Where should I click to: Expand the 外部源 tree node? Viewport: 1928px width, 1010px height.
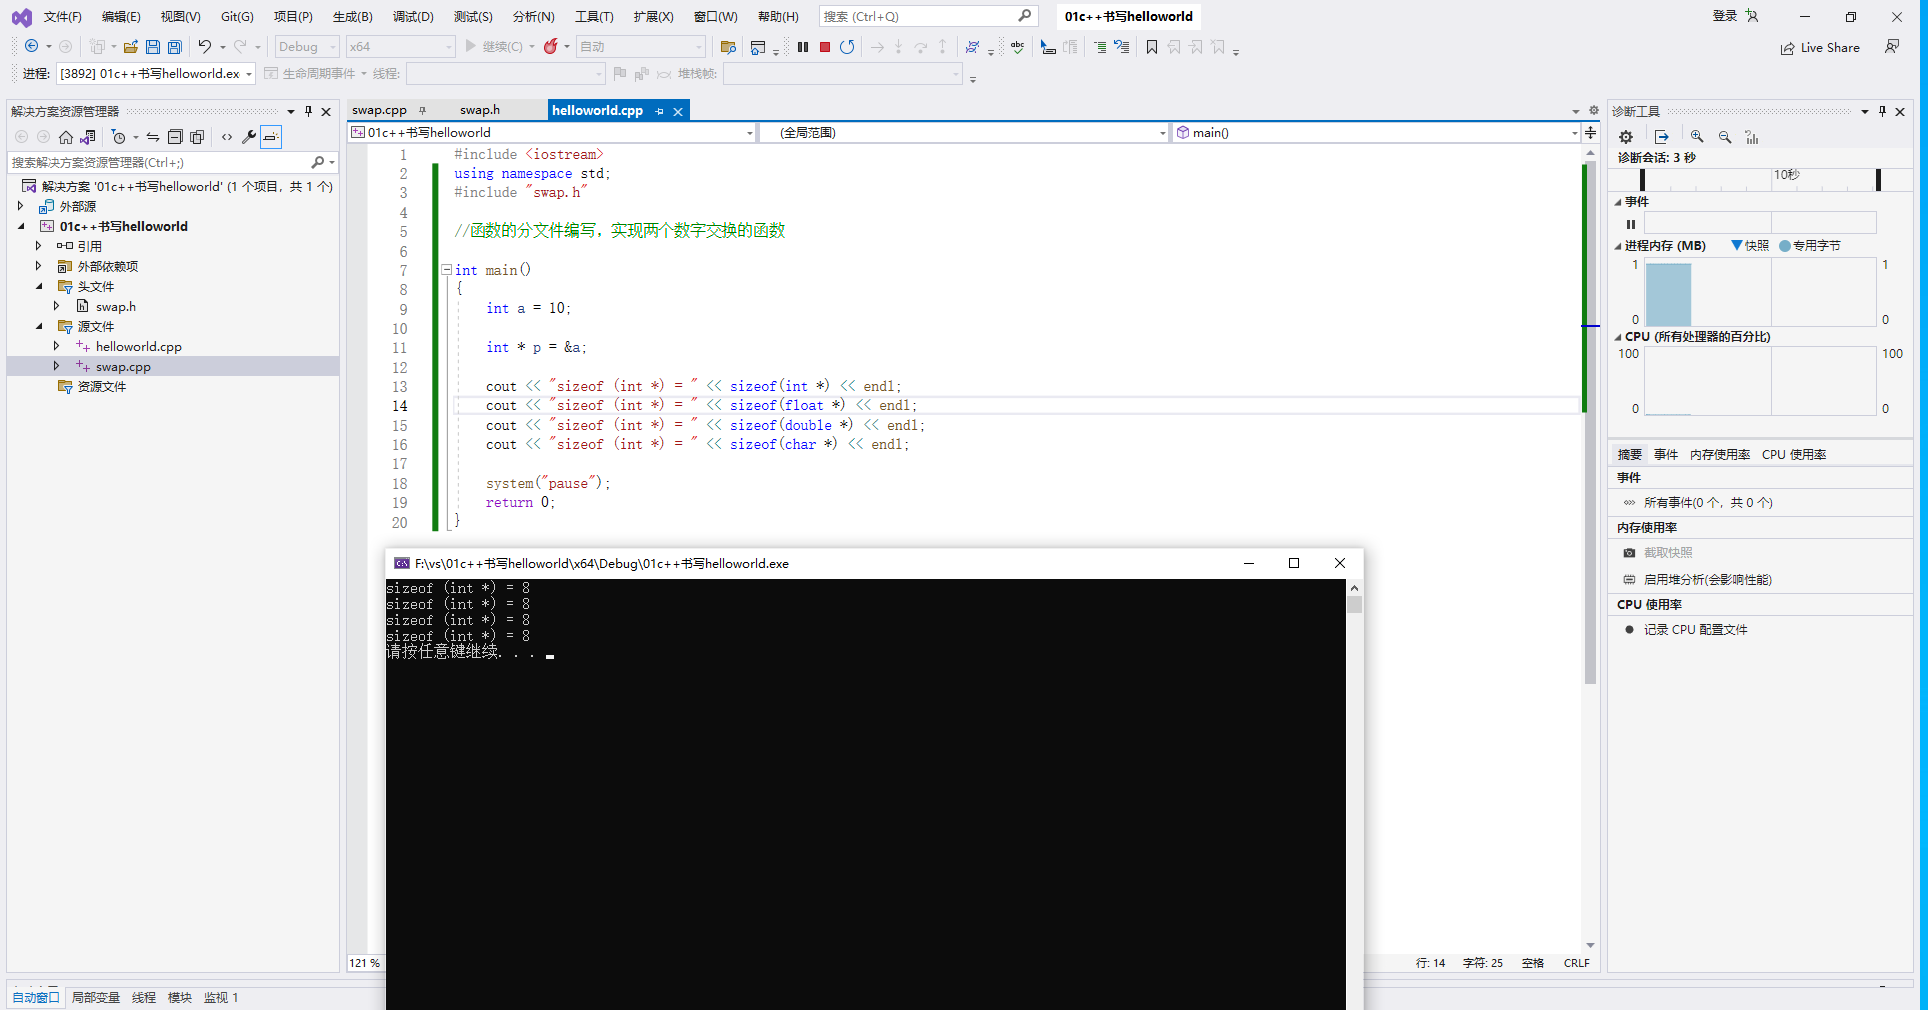(x=20, y=206)
